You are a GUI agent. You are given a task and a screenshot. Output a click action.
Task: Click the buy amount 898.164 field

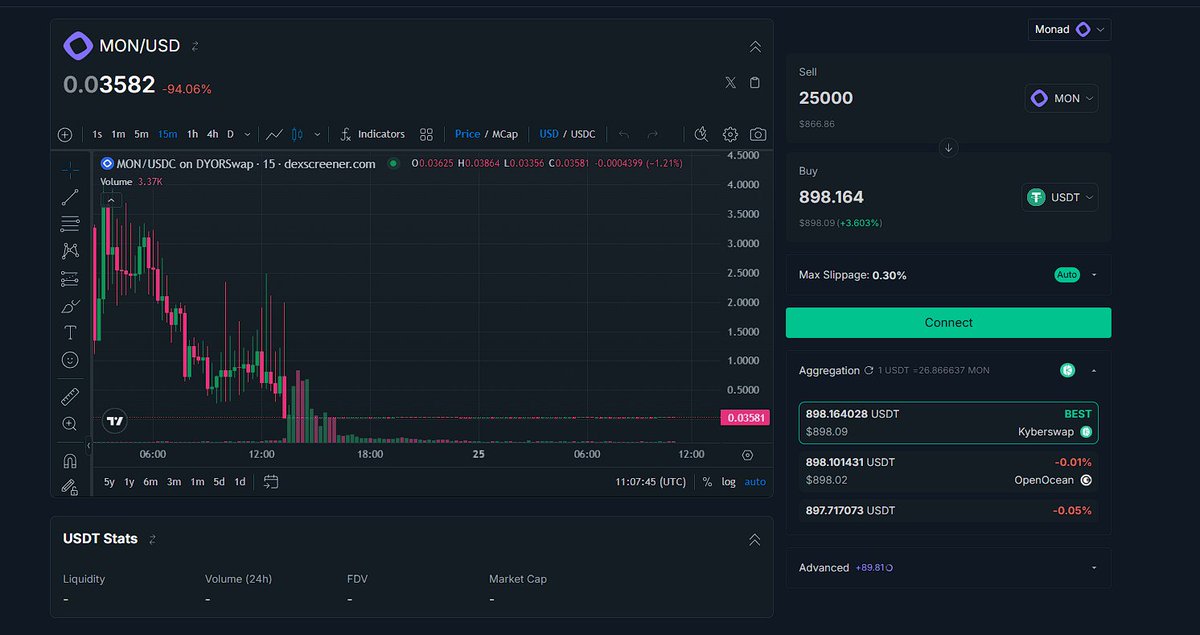point(831,197)
